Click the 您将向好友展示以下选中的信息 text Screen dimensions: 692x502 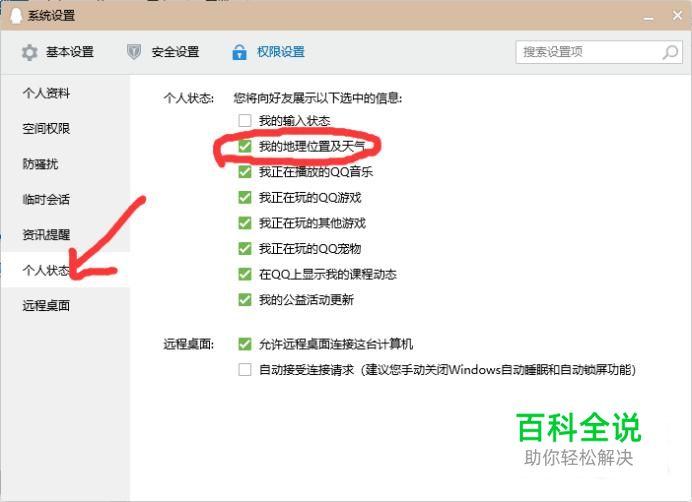317,98
